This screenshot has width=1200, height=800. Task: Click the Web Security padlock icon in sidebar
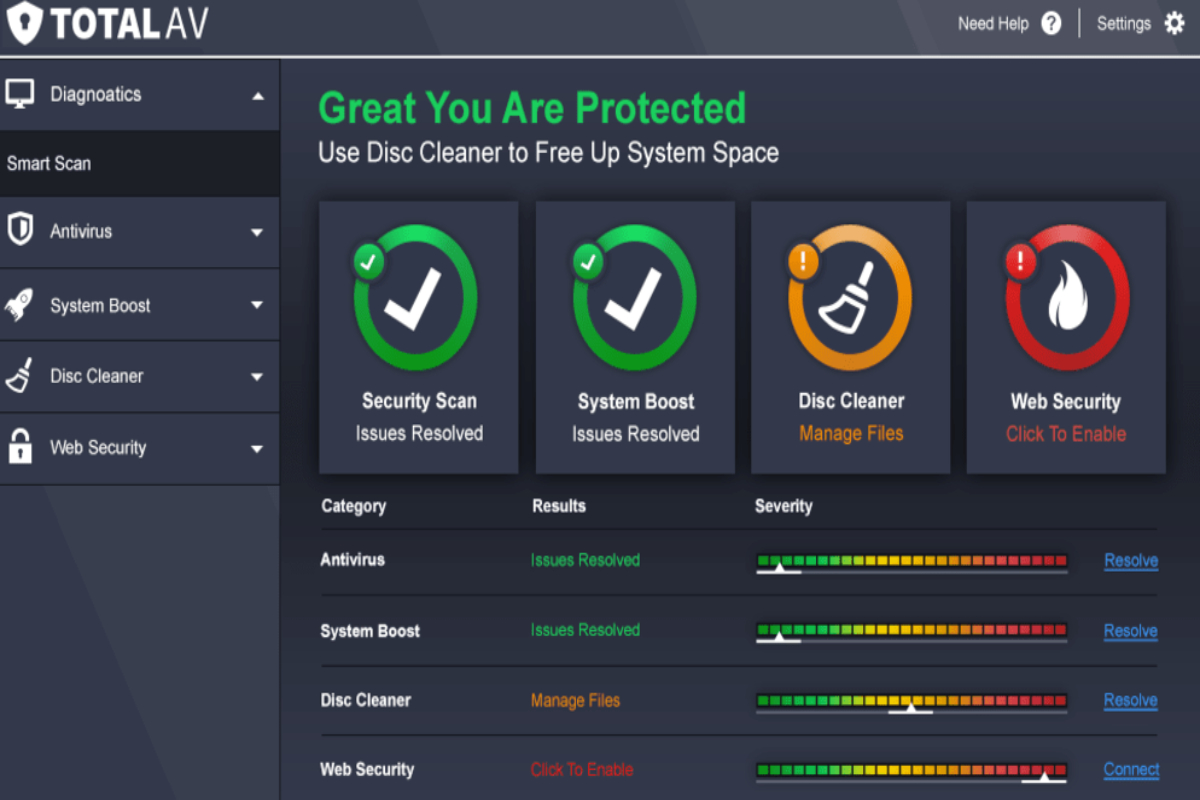click(20, 447)
